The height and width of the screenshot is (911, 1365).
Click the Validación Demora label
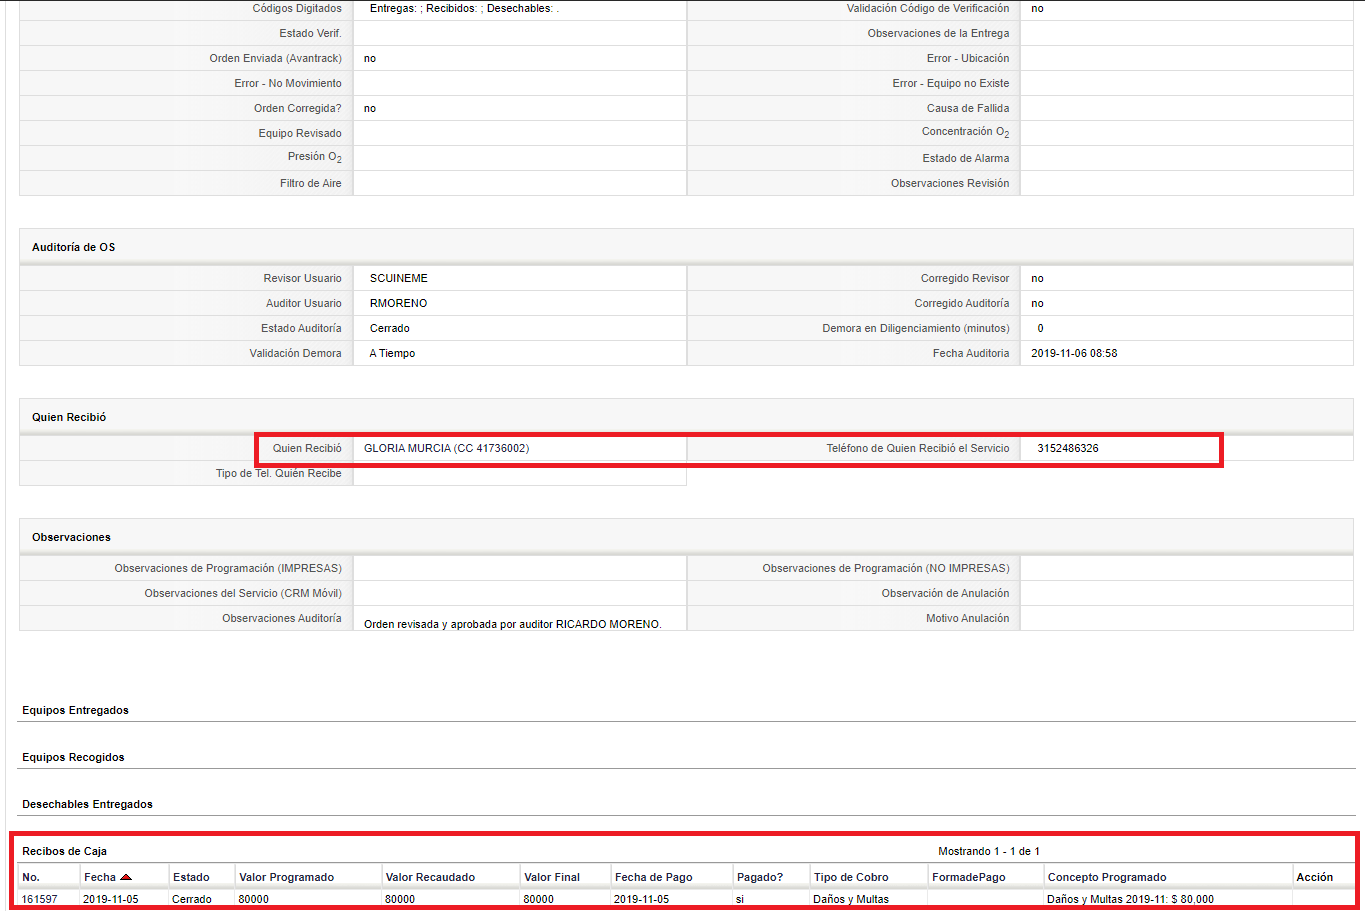(x=296, y=353)
